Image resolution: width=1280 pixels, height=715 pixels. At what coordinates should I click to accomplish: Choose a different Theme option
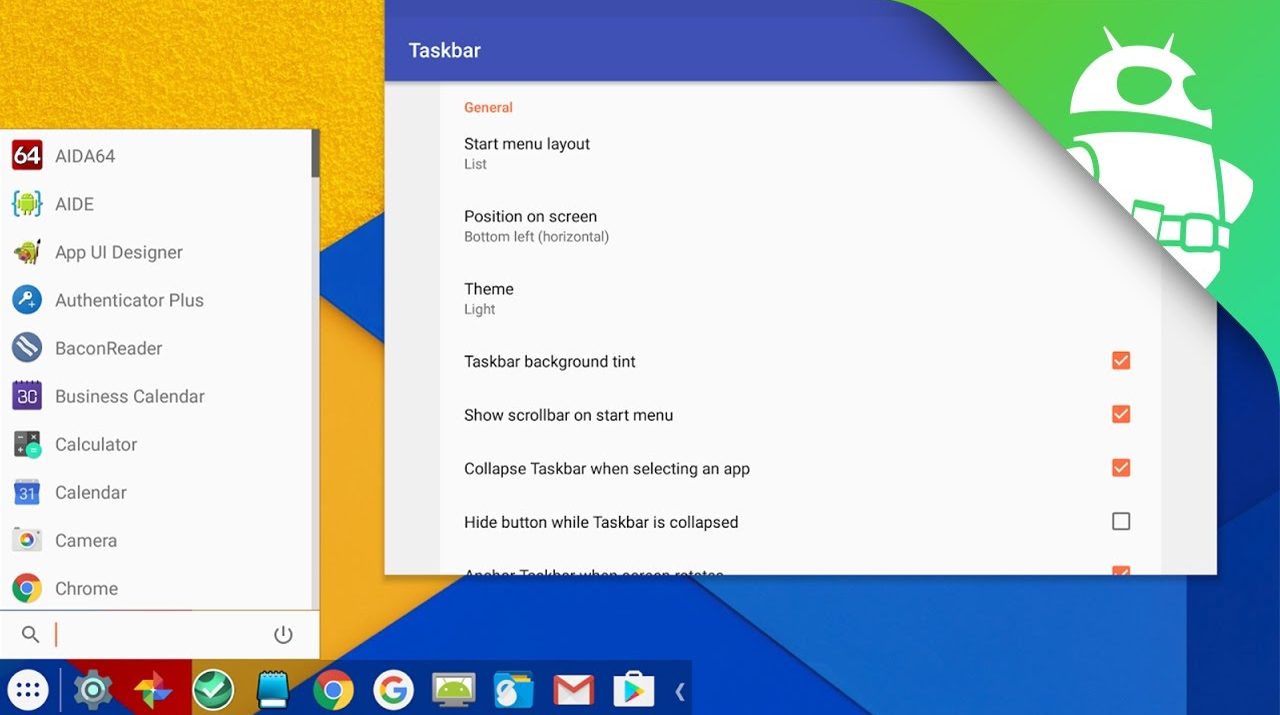pos(489,298)
